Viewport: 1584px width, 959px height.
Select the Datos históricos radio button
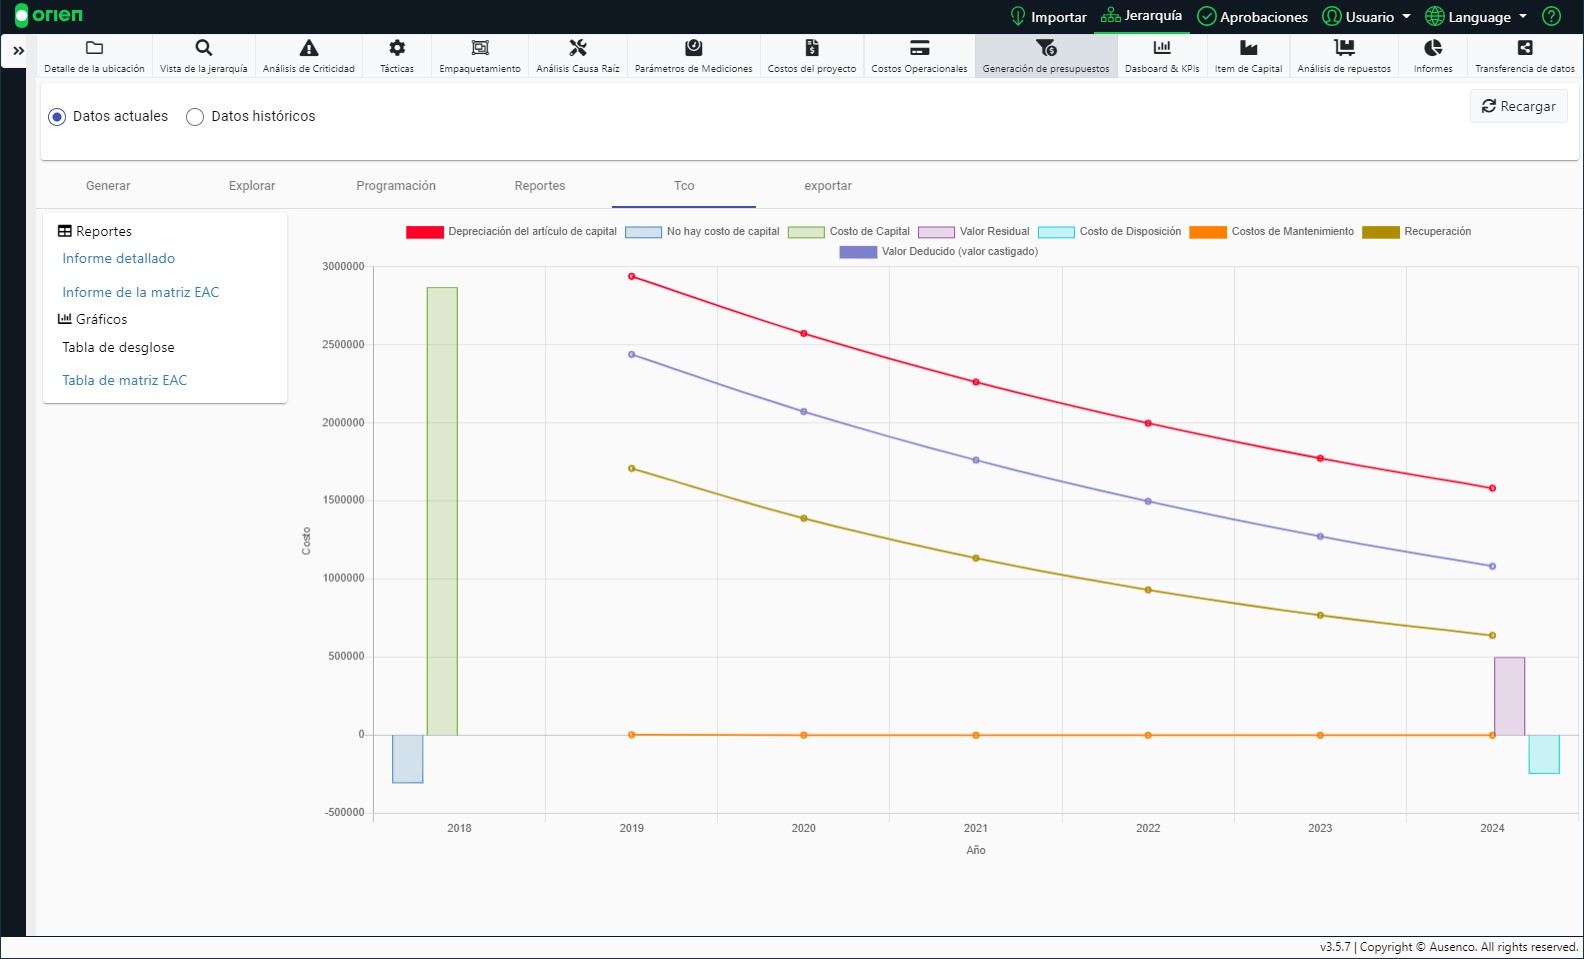tap(195, 117)
